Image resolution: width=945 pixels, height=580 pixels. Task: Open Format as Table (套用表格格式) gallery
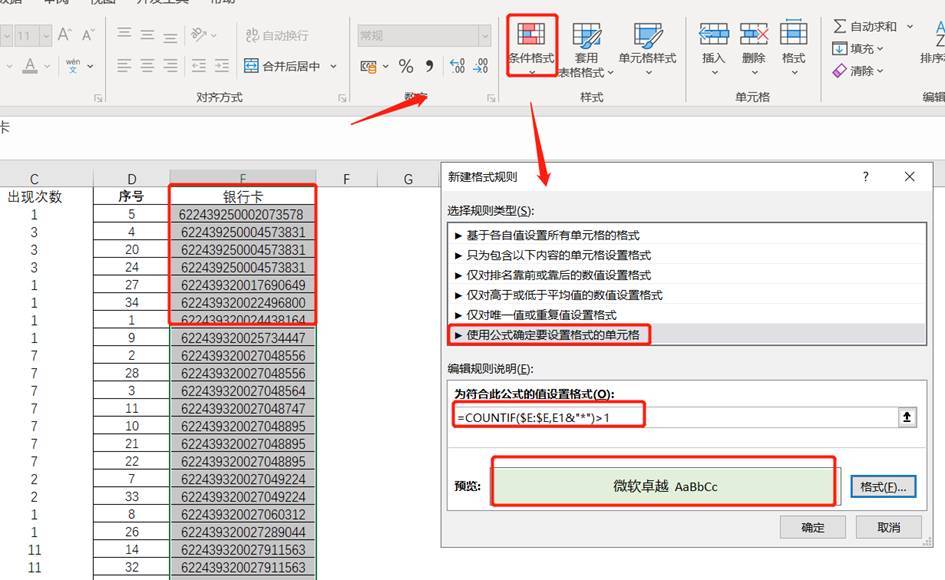[586, 48]
